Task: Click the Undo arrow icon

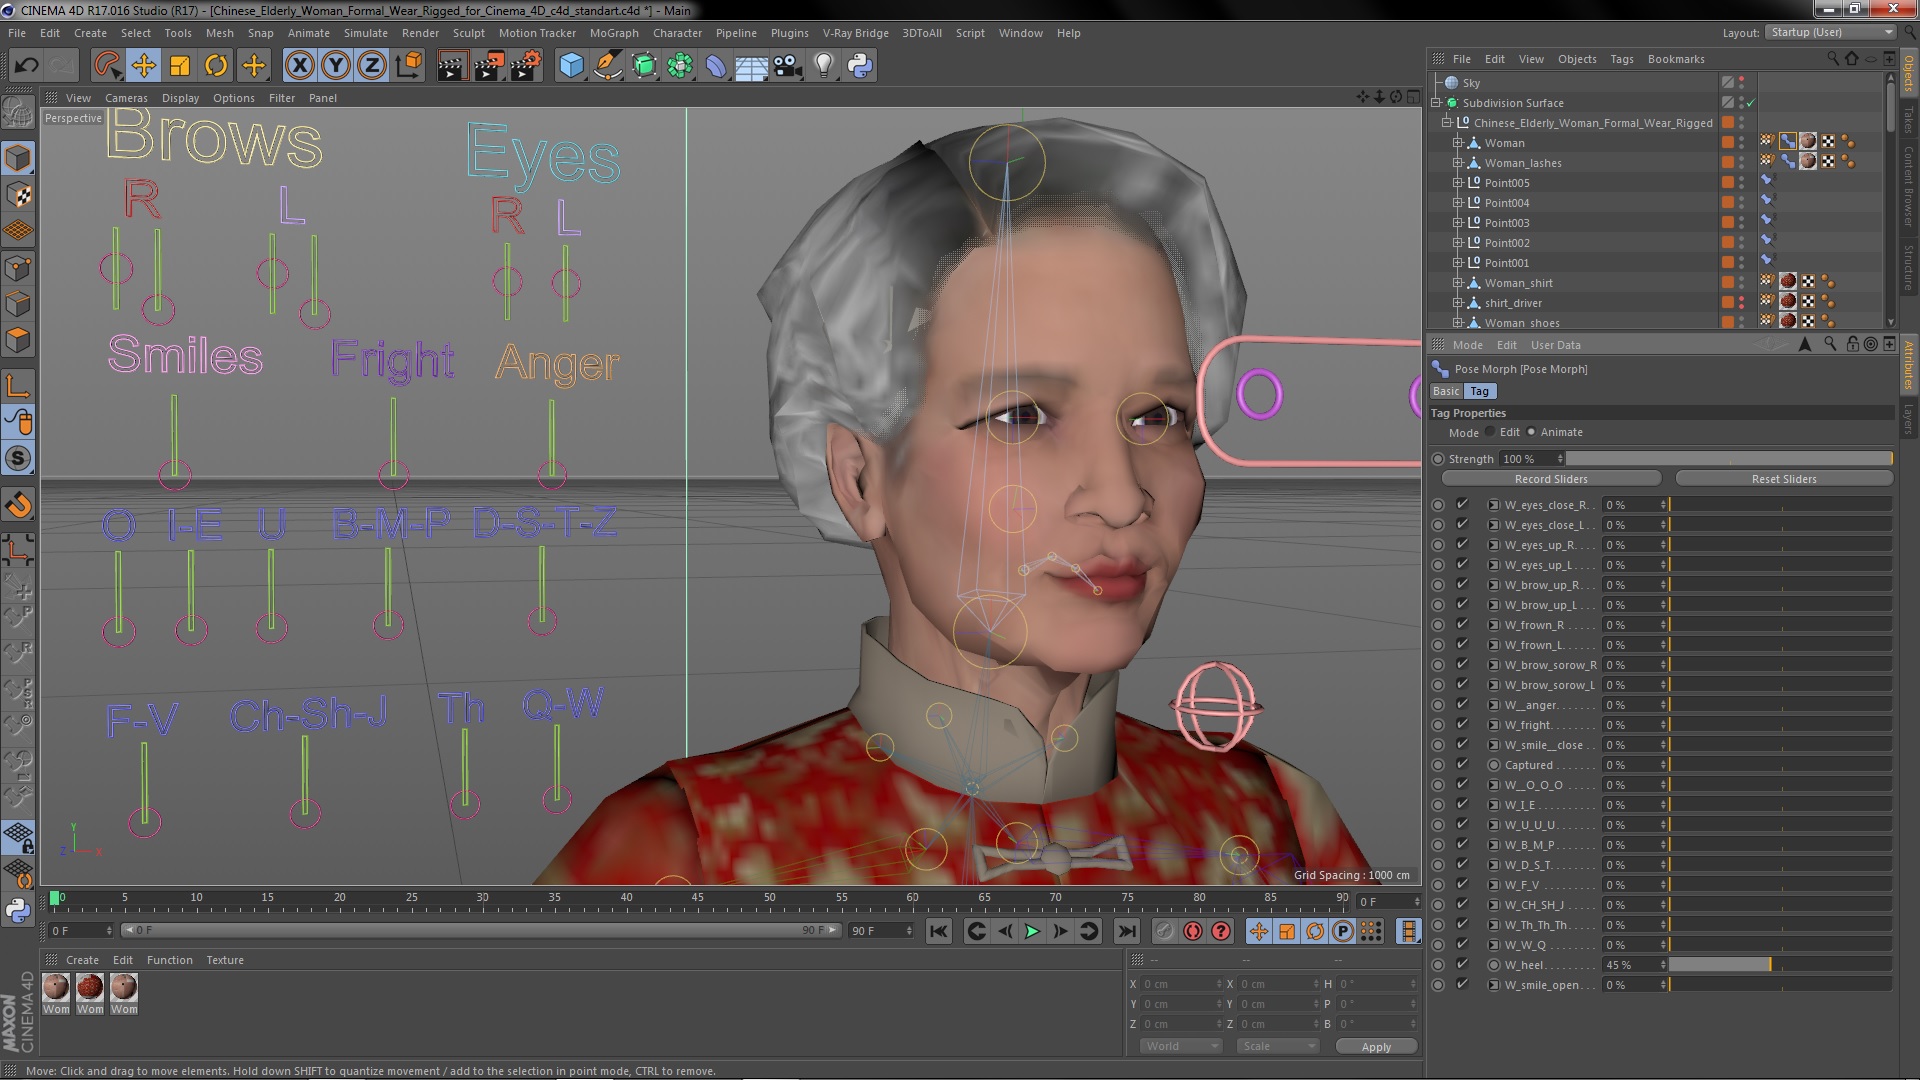Action: tap(26, 66)
